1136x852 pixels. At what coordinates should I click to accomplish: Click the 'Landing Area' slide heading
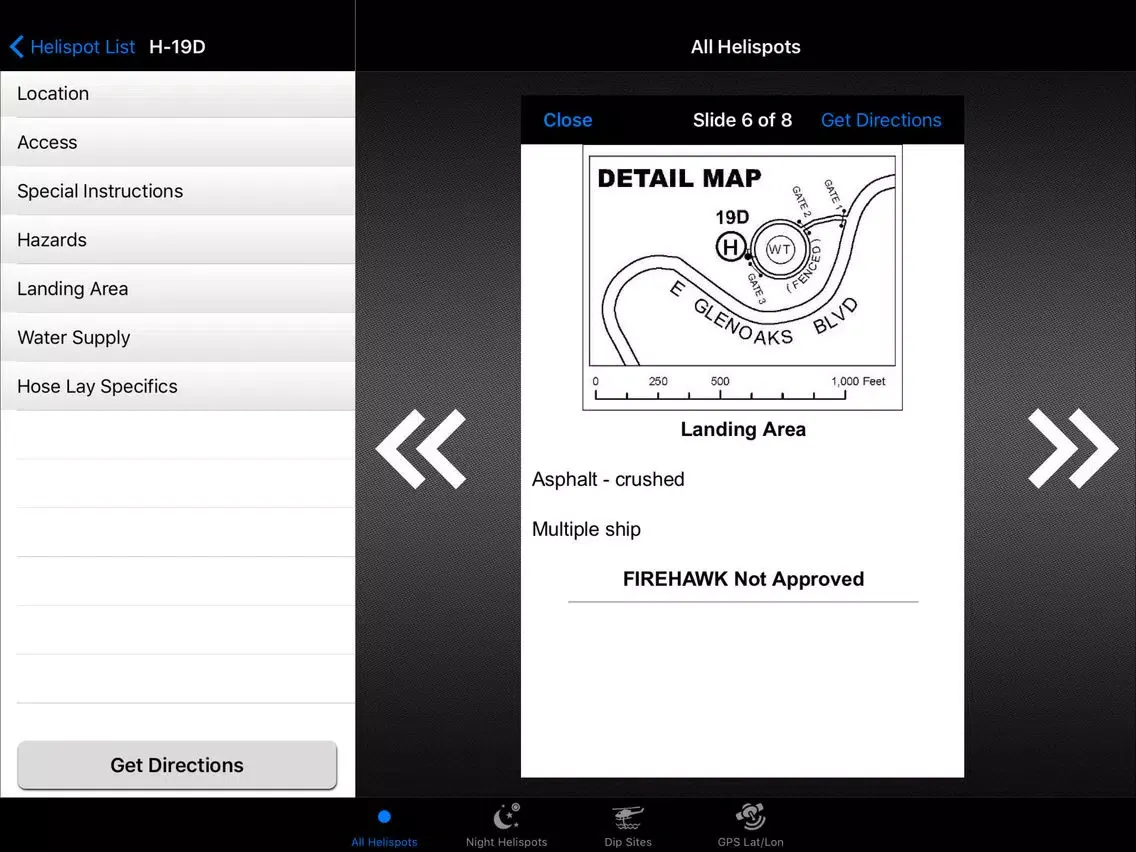click(743, 430)
